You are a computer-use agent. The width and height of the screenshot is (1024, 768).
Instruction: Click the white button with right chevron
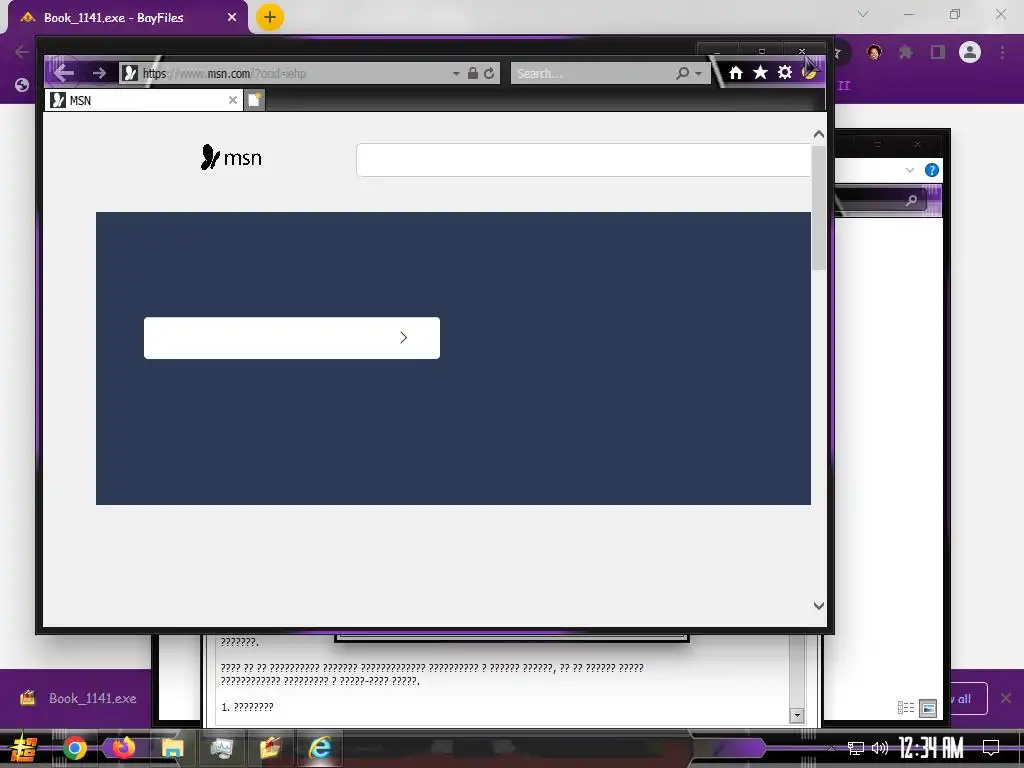point(292,338)
